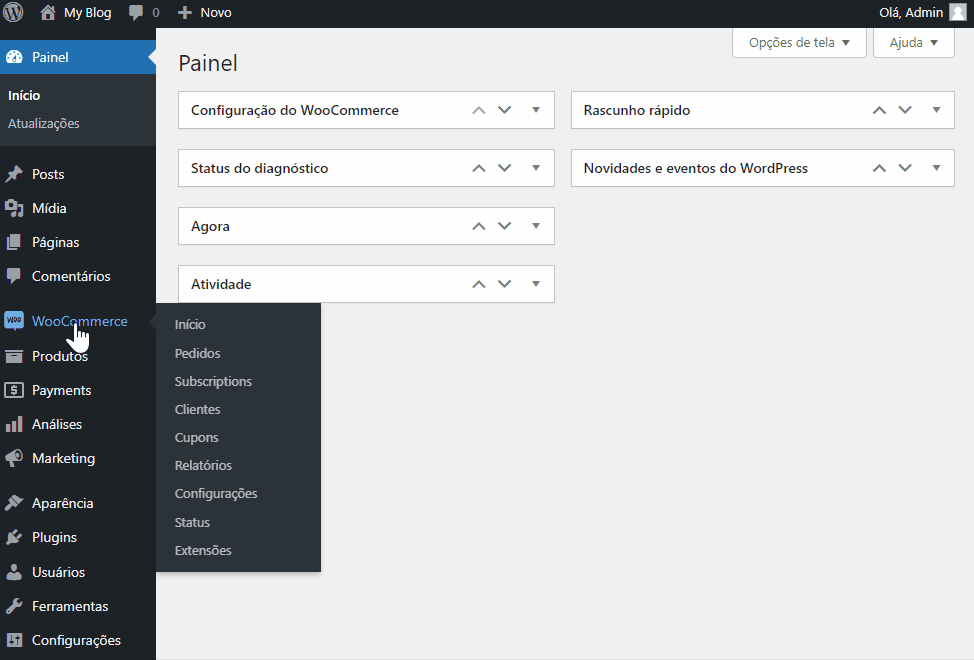
Task: Move Atividade widget down
Action: click(x=504, y=284)
